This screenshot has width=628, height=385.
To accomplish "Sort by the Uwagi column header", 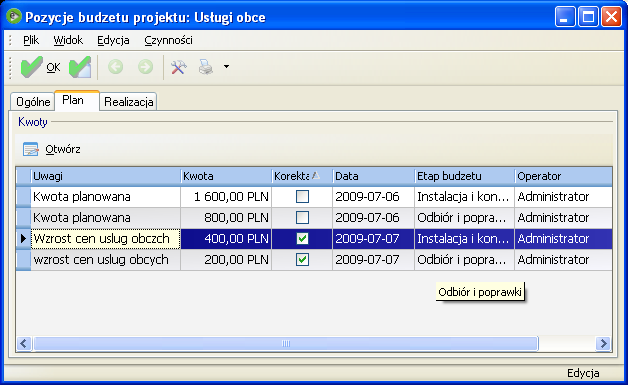I will coord(106,176).
